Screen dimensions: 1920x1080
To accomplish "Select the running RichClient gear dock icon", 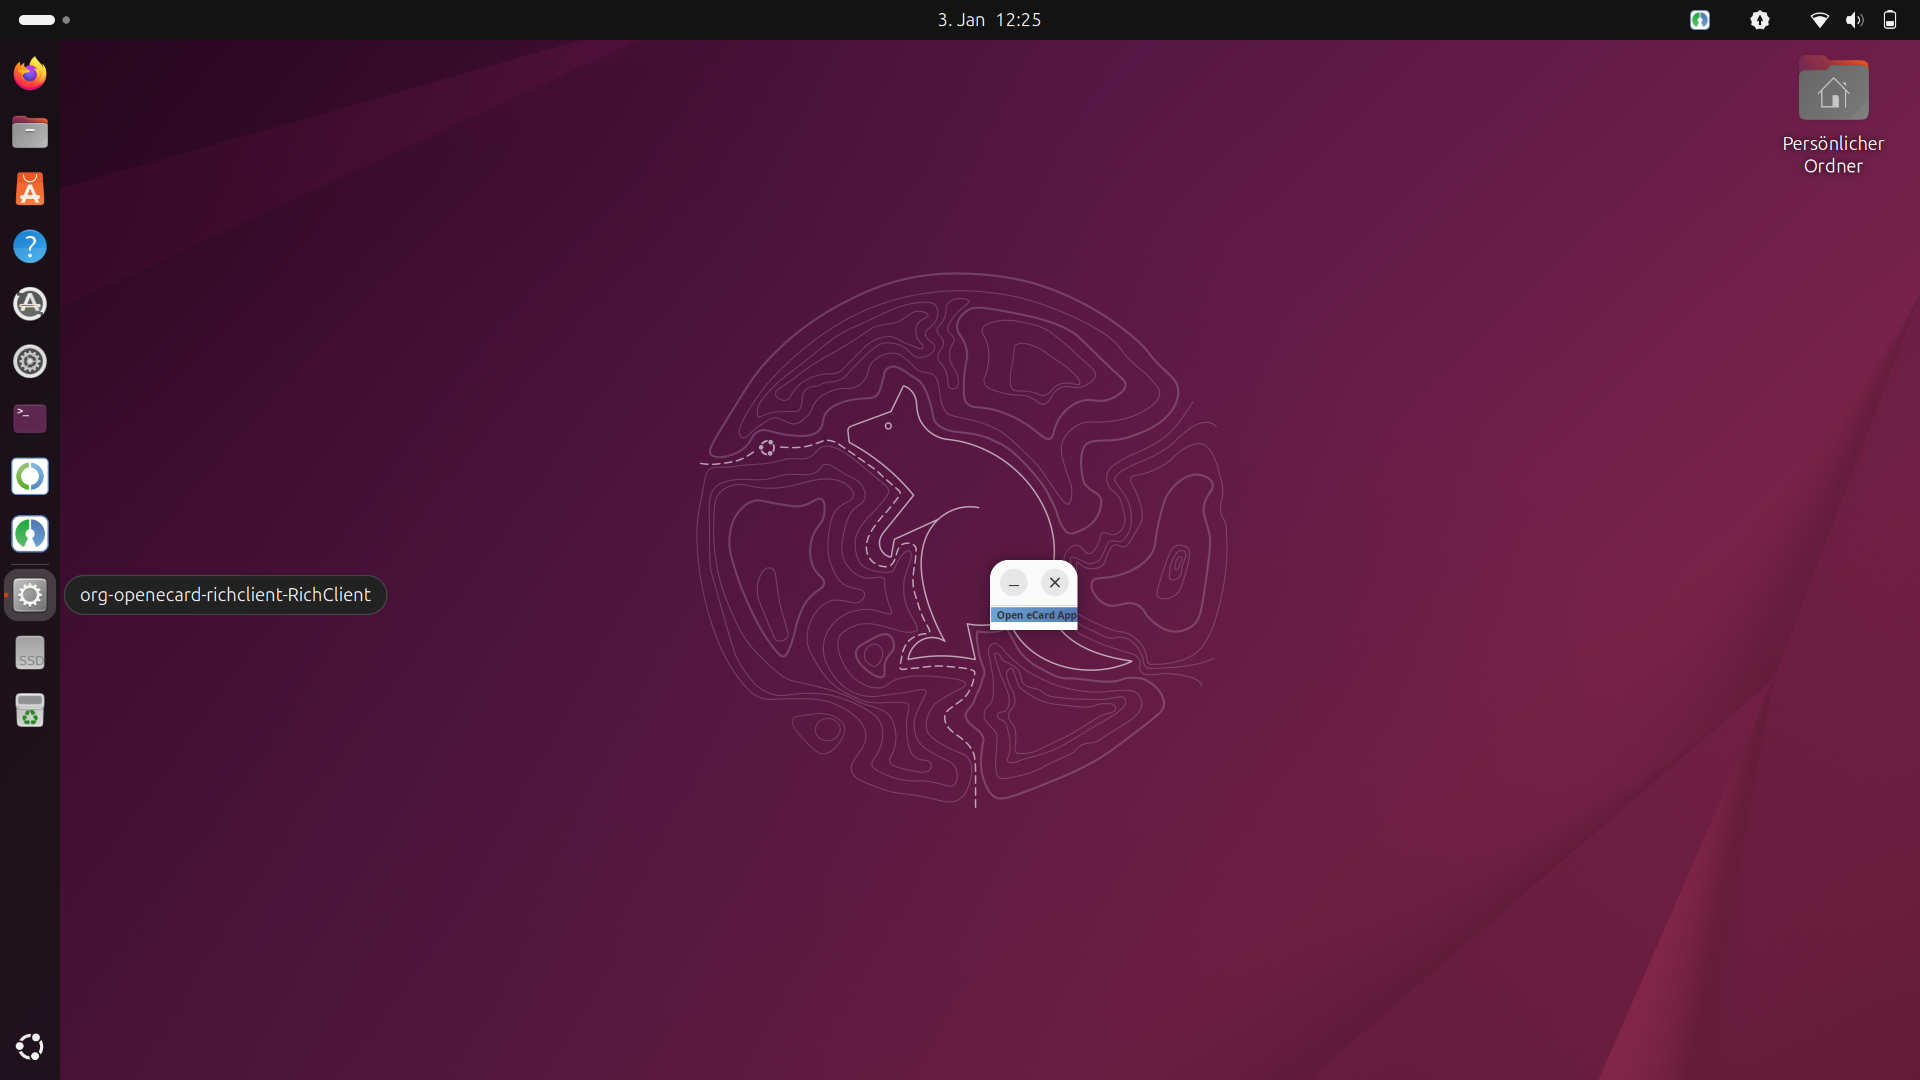I will tap(30, 595).
